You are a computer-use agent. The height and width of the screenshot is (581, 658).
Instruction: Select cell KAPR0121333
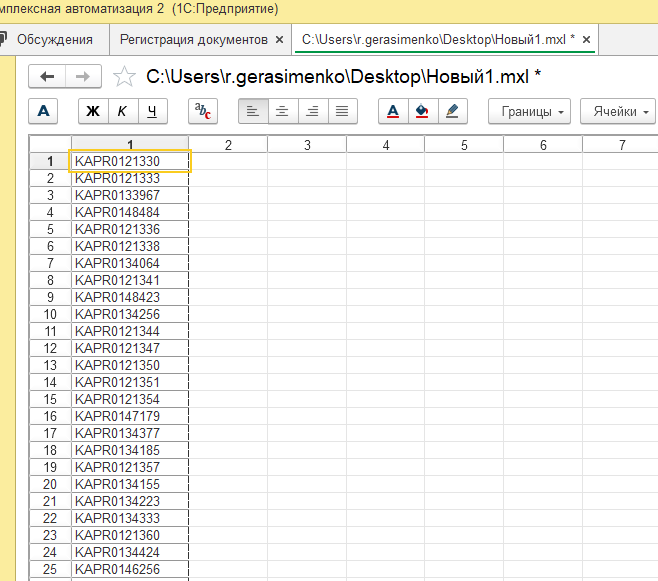(x=130, y=178)
